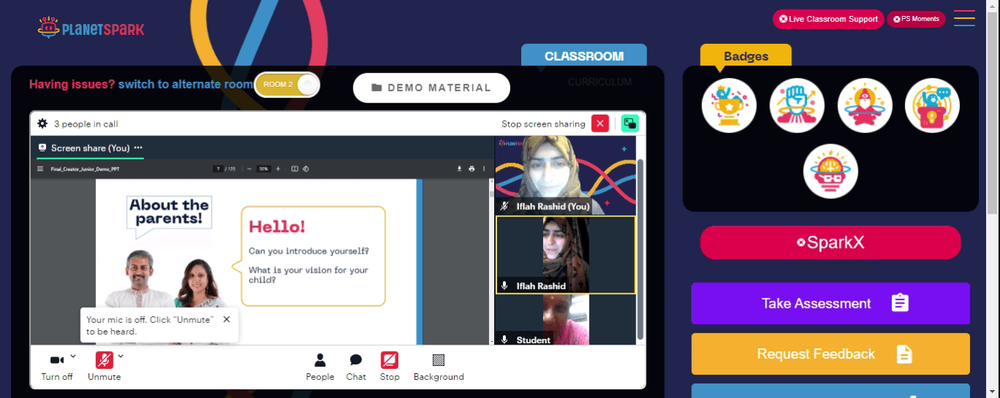Viewport: 1000px width, 398px height.
Task: Open the People participants icon
Action: tap(320, 360)
